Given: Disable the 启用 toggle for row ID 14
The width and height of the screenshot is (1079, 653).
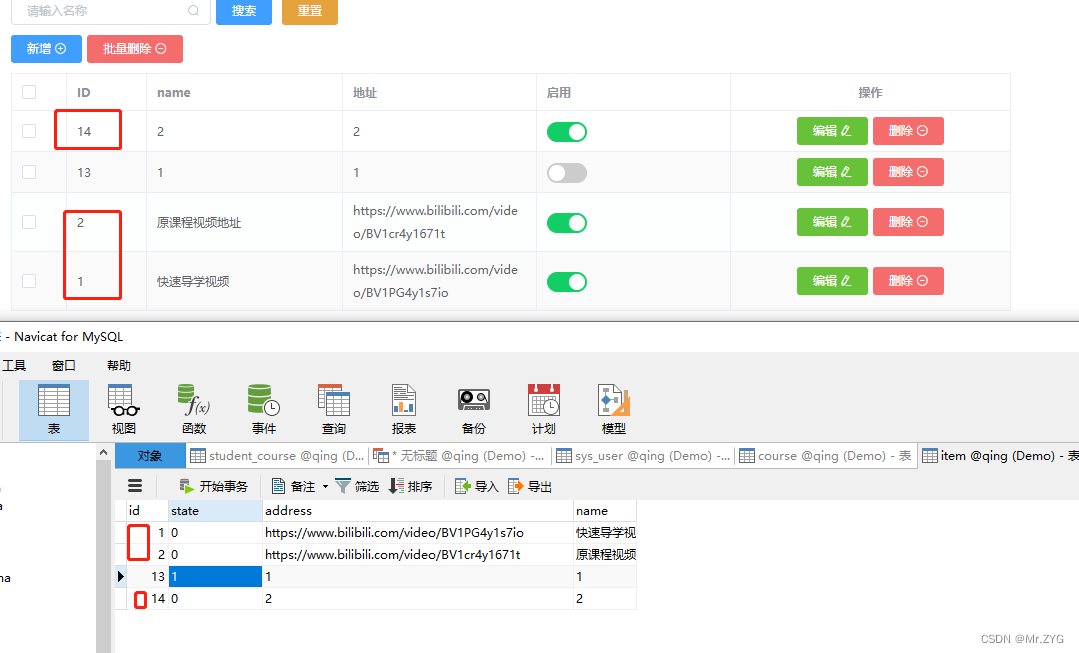Looking at the screenshot, I should [x=567, y=131].
